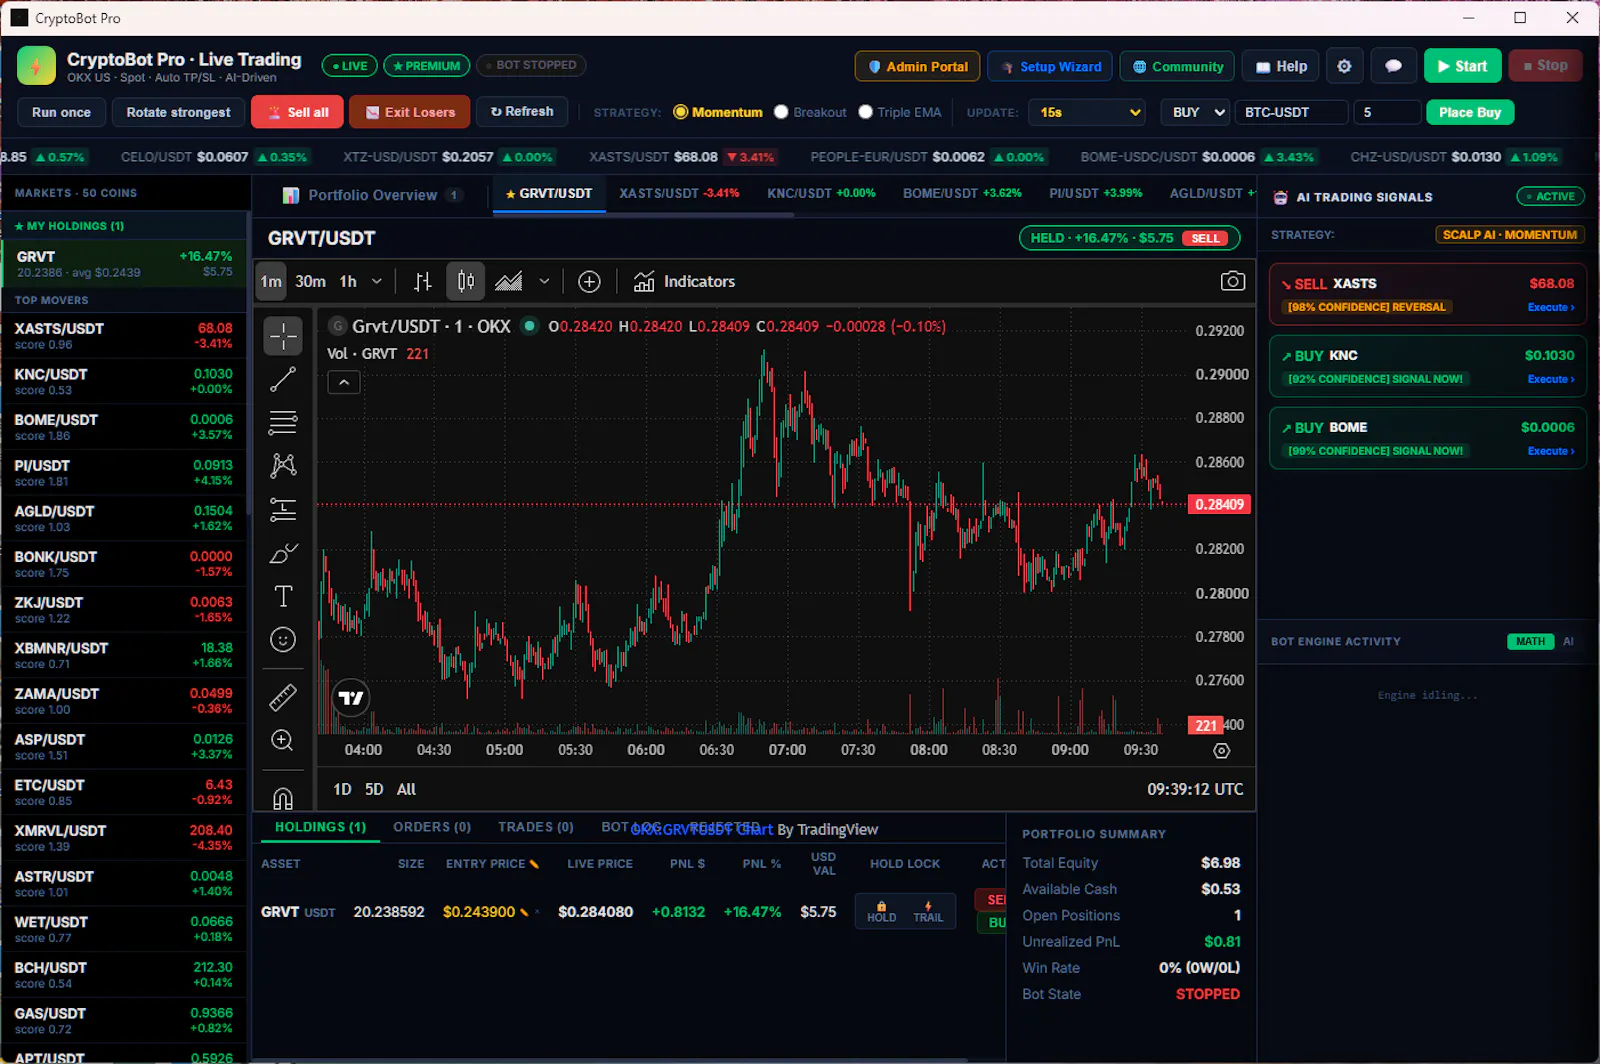Switch to the XASTS/USDT chart tab
1600x1064 pixels.
[679, 194]
